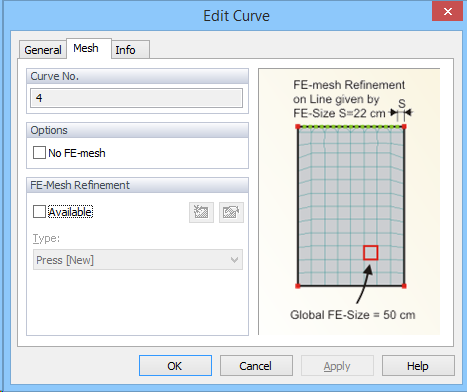Switch to the General tab
Screen dimensions: 467x392
pos(43,50)
